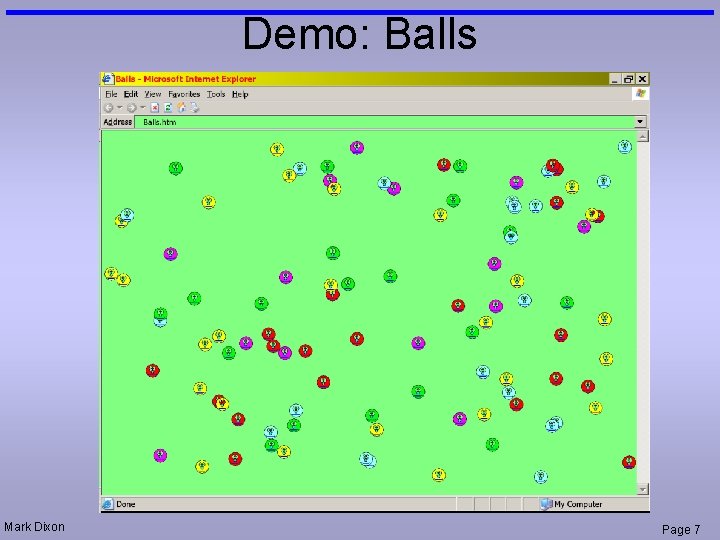Click the 'My Computer' status bar text
The height and width of the screenshot is (540, 720).
click(578, 504)
